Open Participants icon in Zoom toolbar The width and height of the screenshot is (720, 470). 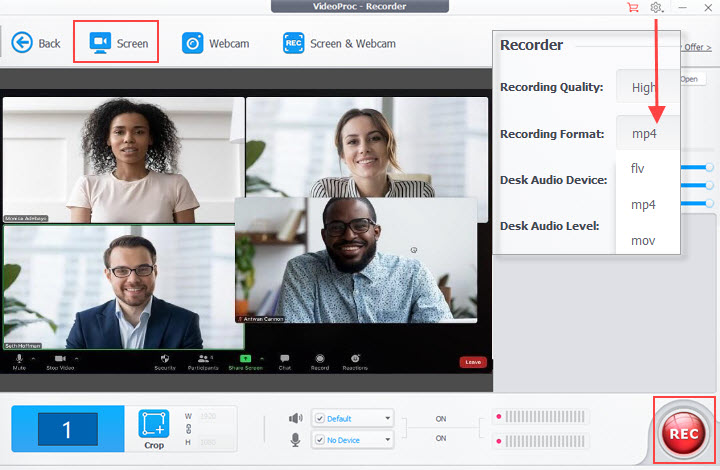(203, 358)
